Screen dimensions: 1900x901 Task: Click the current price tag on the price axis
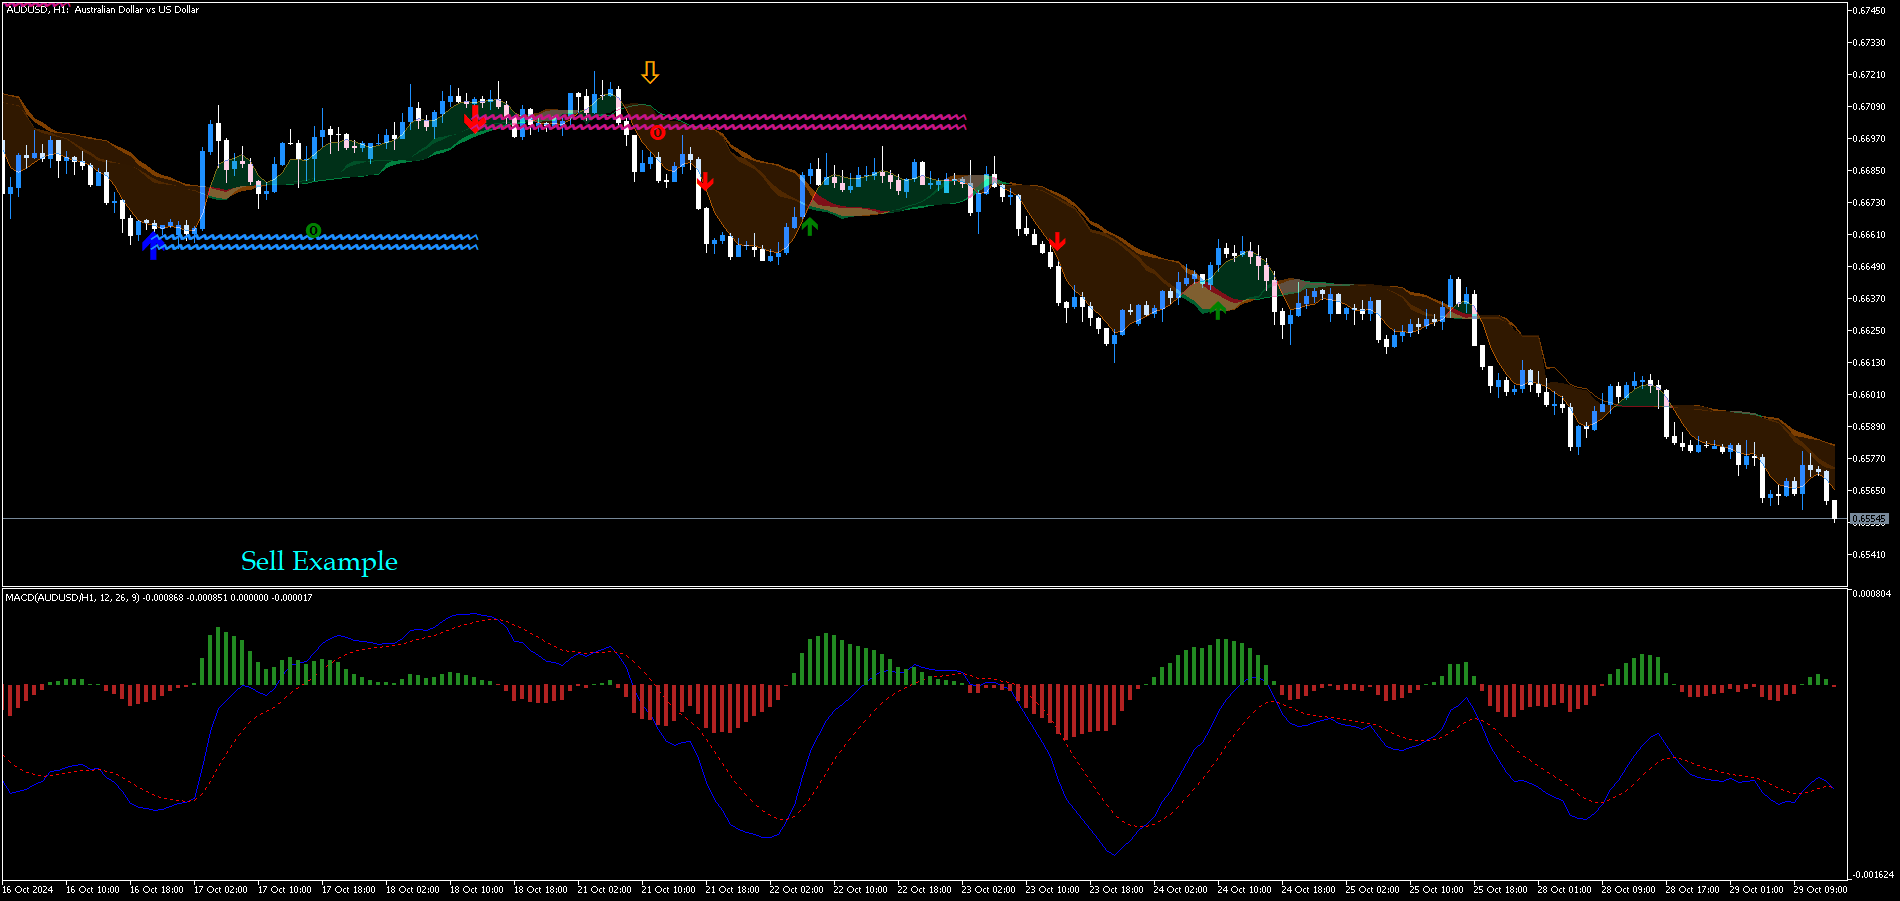pos(1868,520)
